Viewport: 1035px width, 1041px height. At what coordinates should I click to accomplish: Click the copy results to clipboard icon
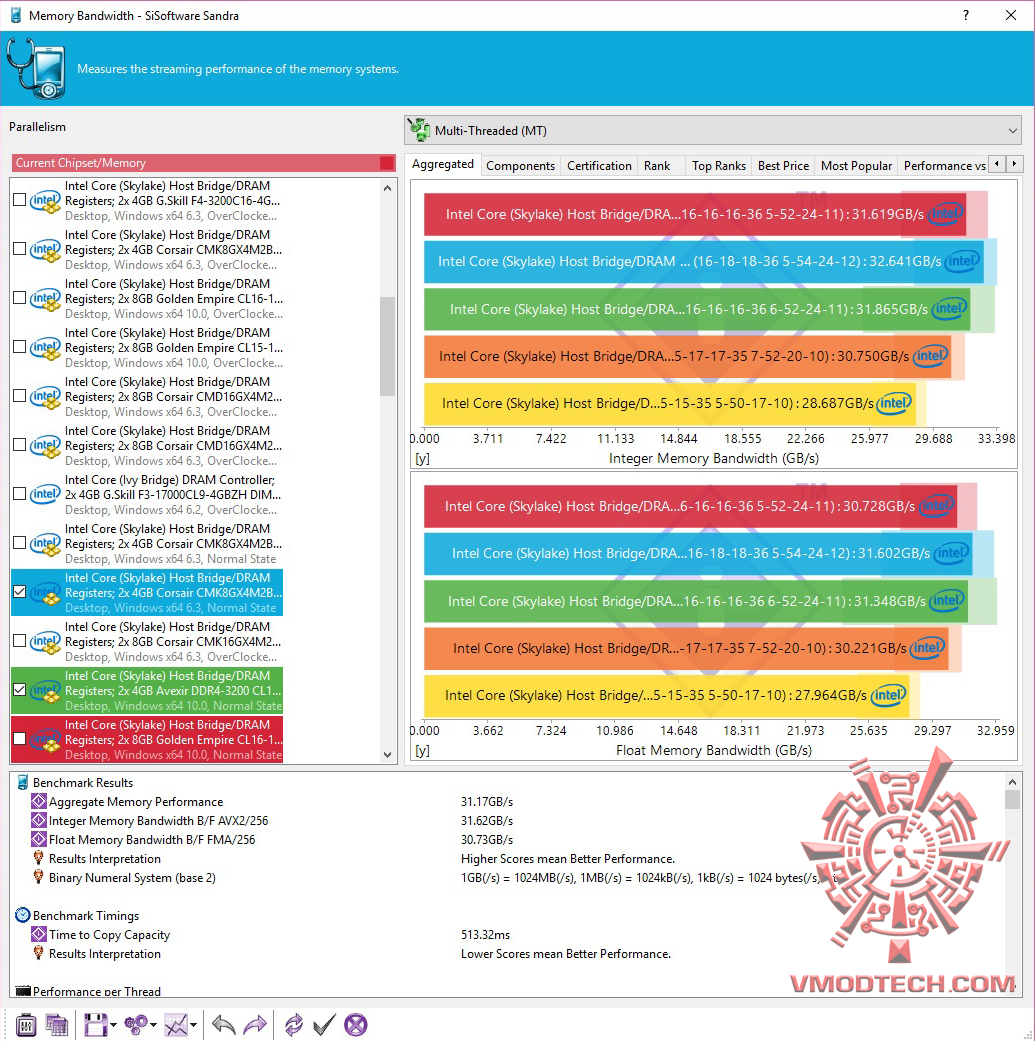click(57, 1024)
